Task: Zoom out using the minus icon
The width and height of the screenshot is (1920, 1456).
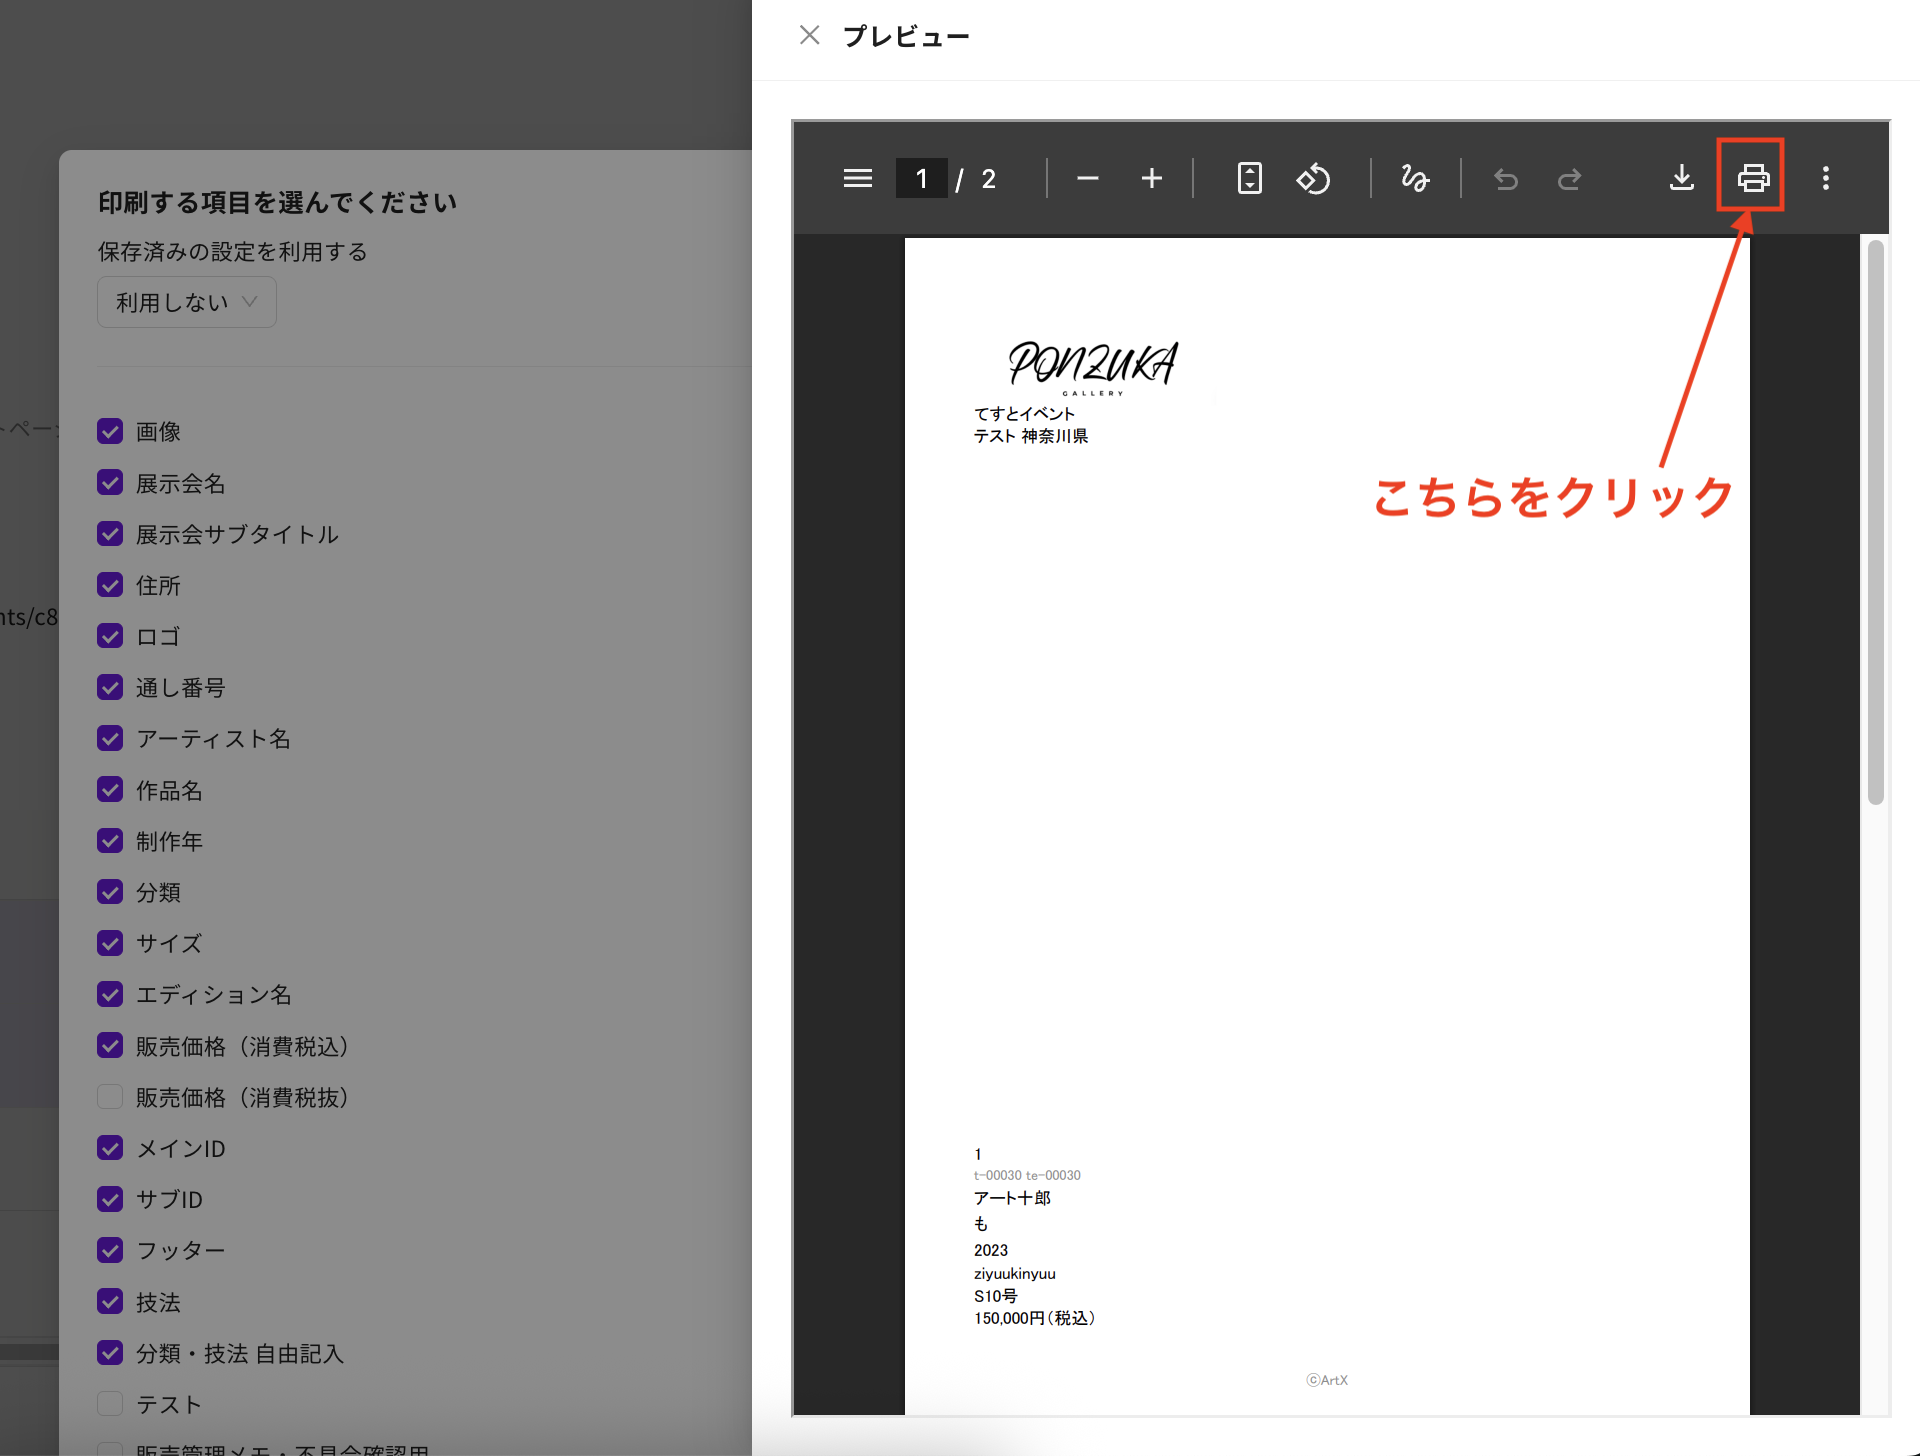Action: click(1087, 178)
